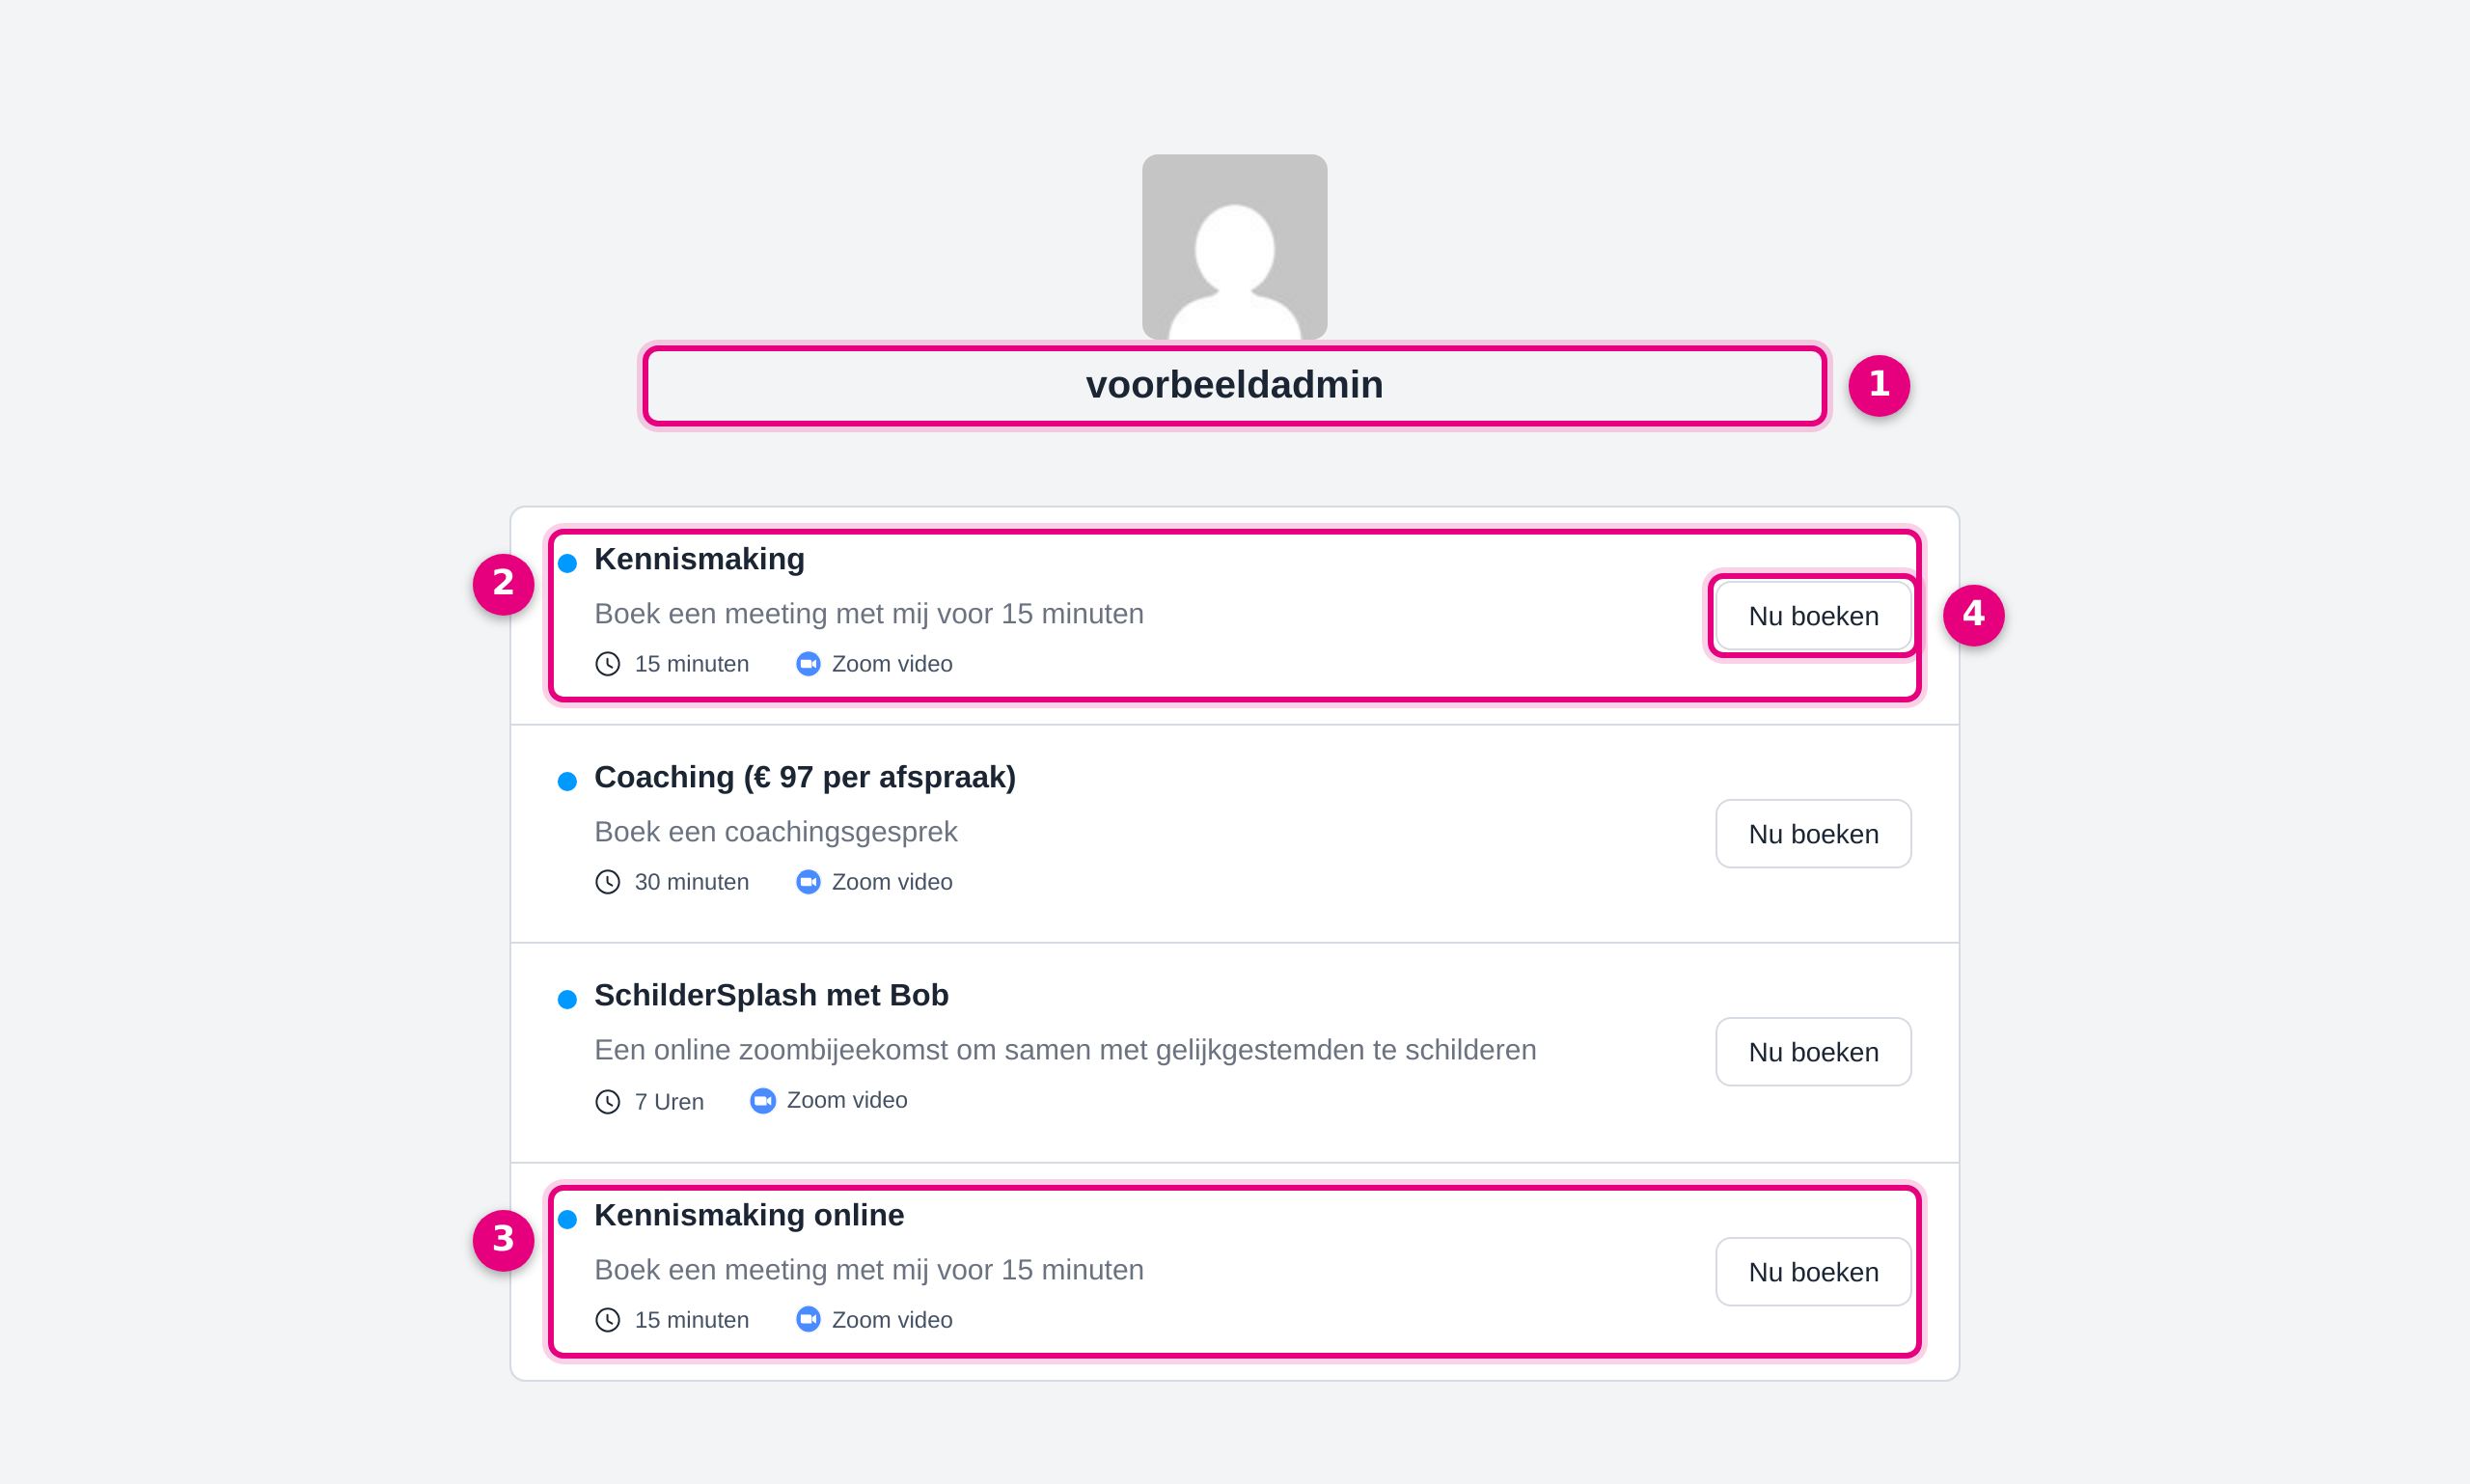Open the SchilderSplash met Bob title
This screenshot has height=1484, width=2470.
coord(771,995)
